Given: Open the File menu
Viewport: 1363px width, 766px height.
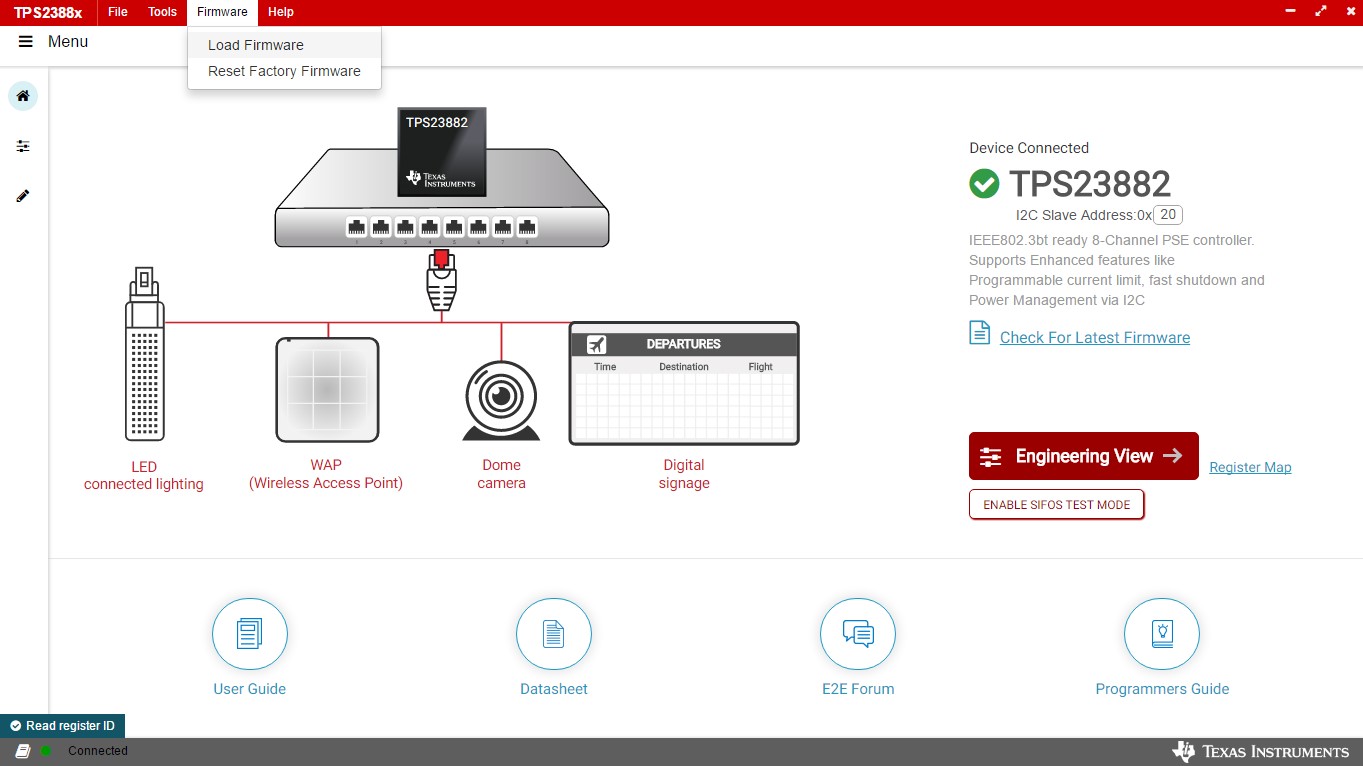Looking at the screenshot, I should (117, 12).
